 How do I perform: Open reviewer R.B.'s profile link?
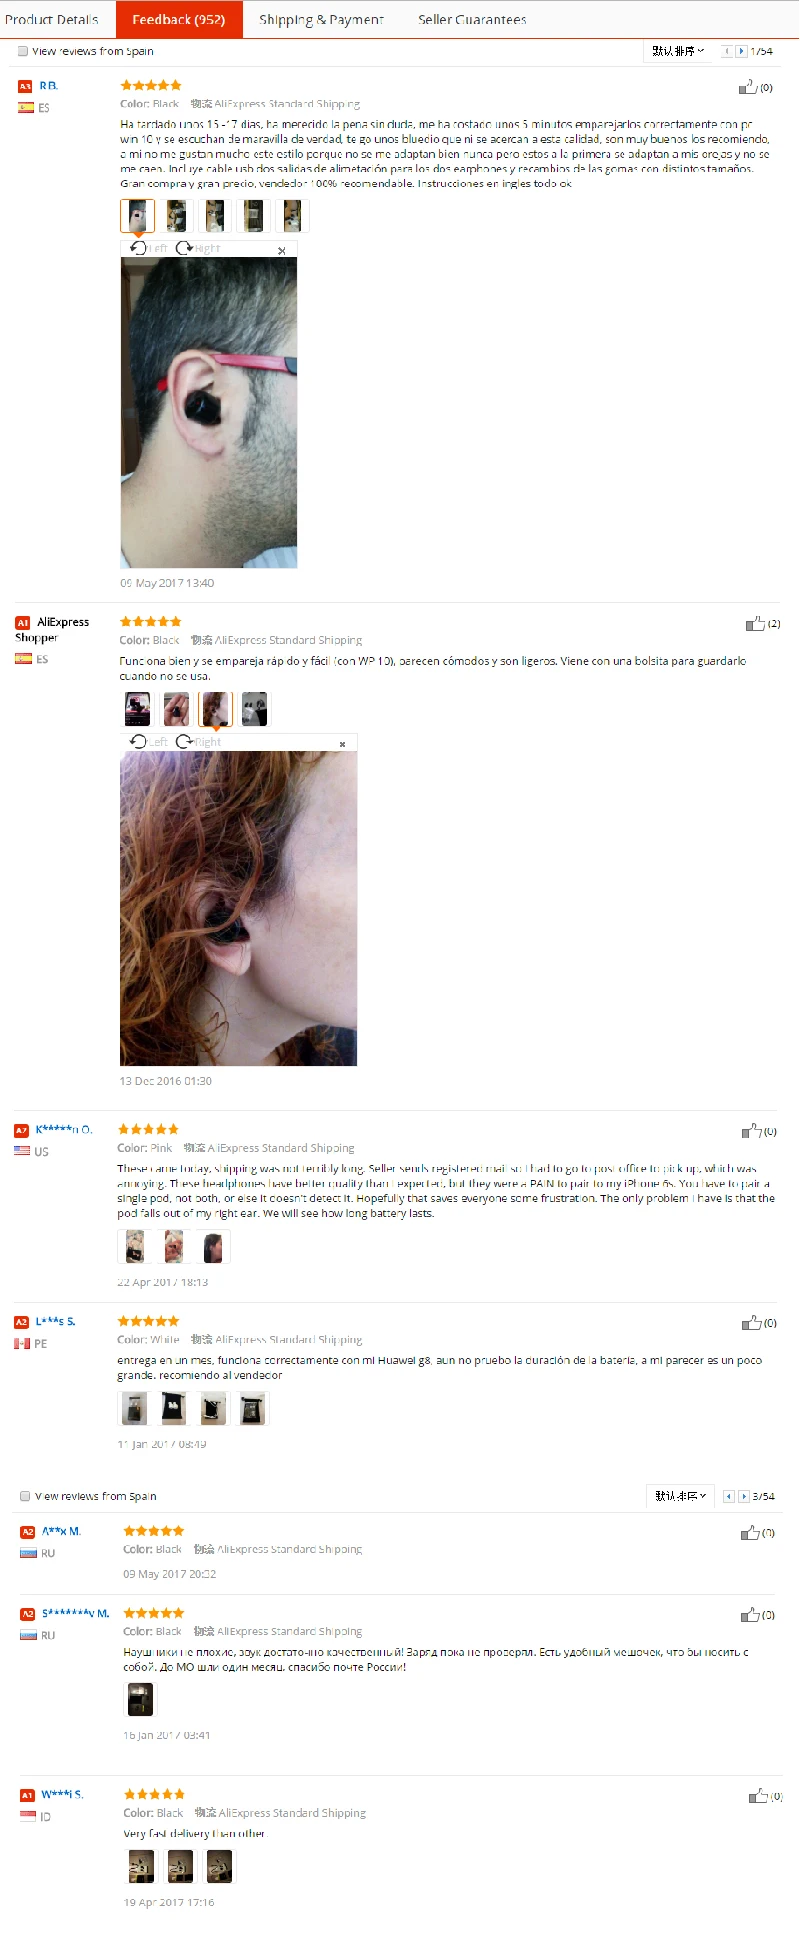tap(48, 86)
